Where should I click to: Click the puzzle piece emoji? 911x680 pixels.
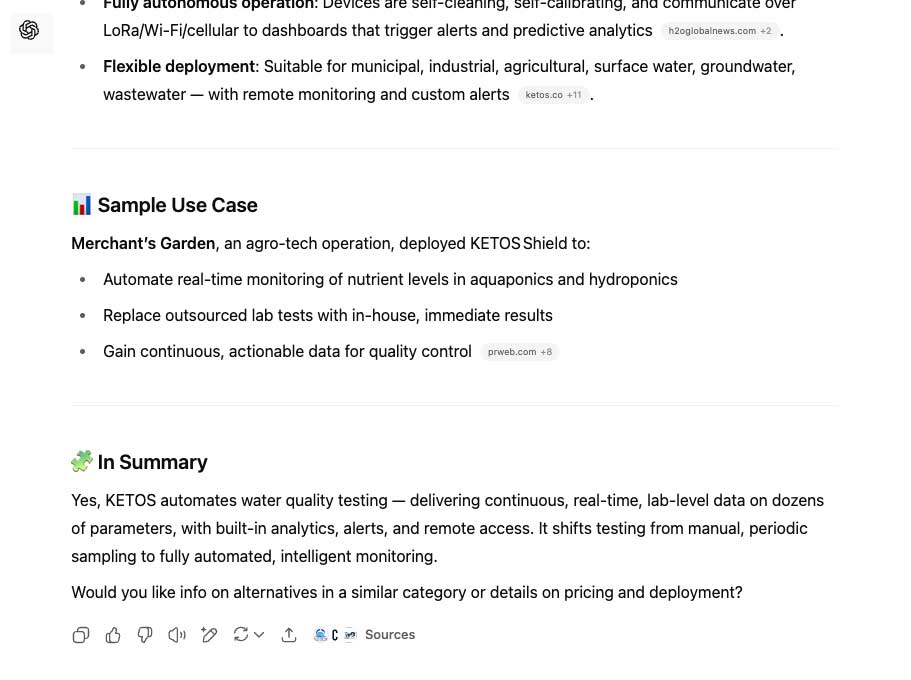pyautogui.click(x=82, y=461)
